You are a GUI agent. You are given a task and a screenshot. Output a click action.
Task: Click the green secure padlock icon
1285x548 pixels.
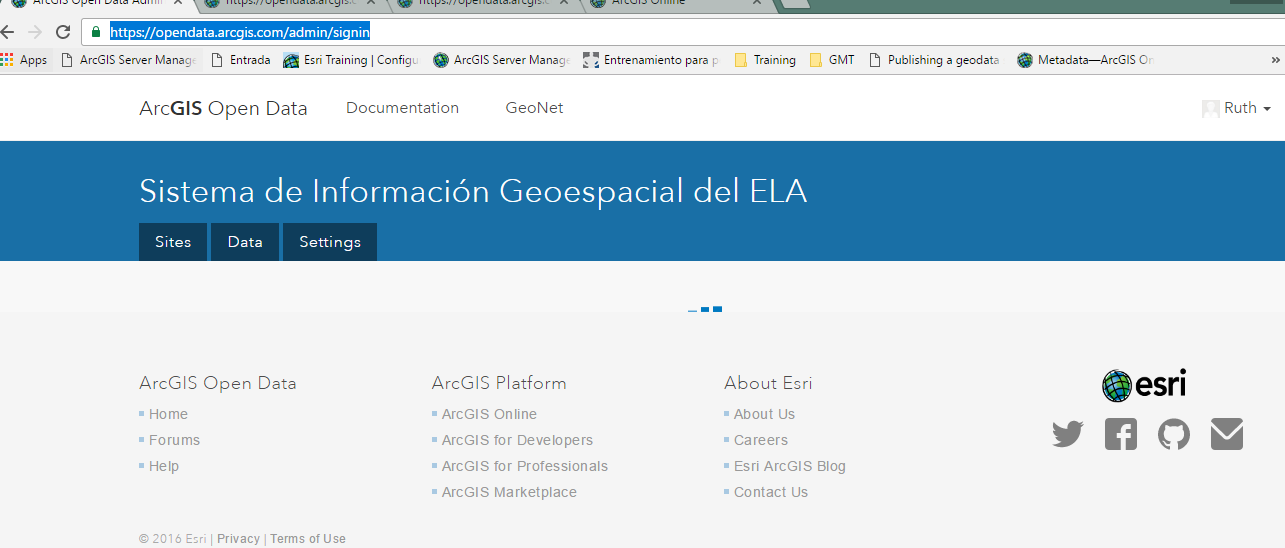(96, 32)
